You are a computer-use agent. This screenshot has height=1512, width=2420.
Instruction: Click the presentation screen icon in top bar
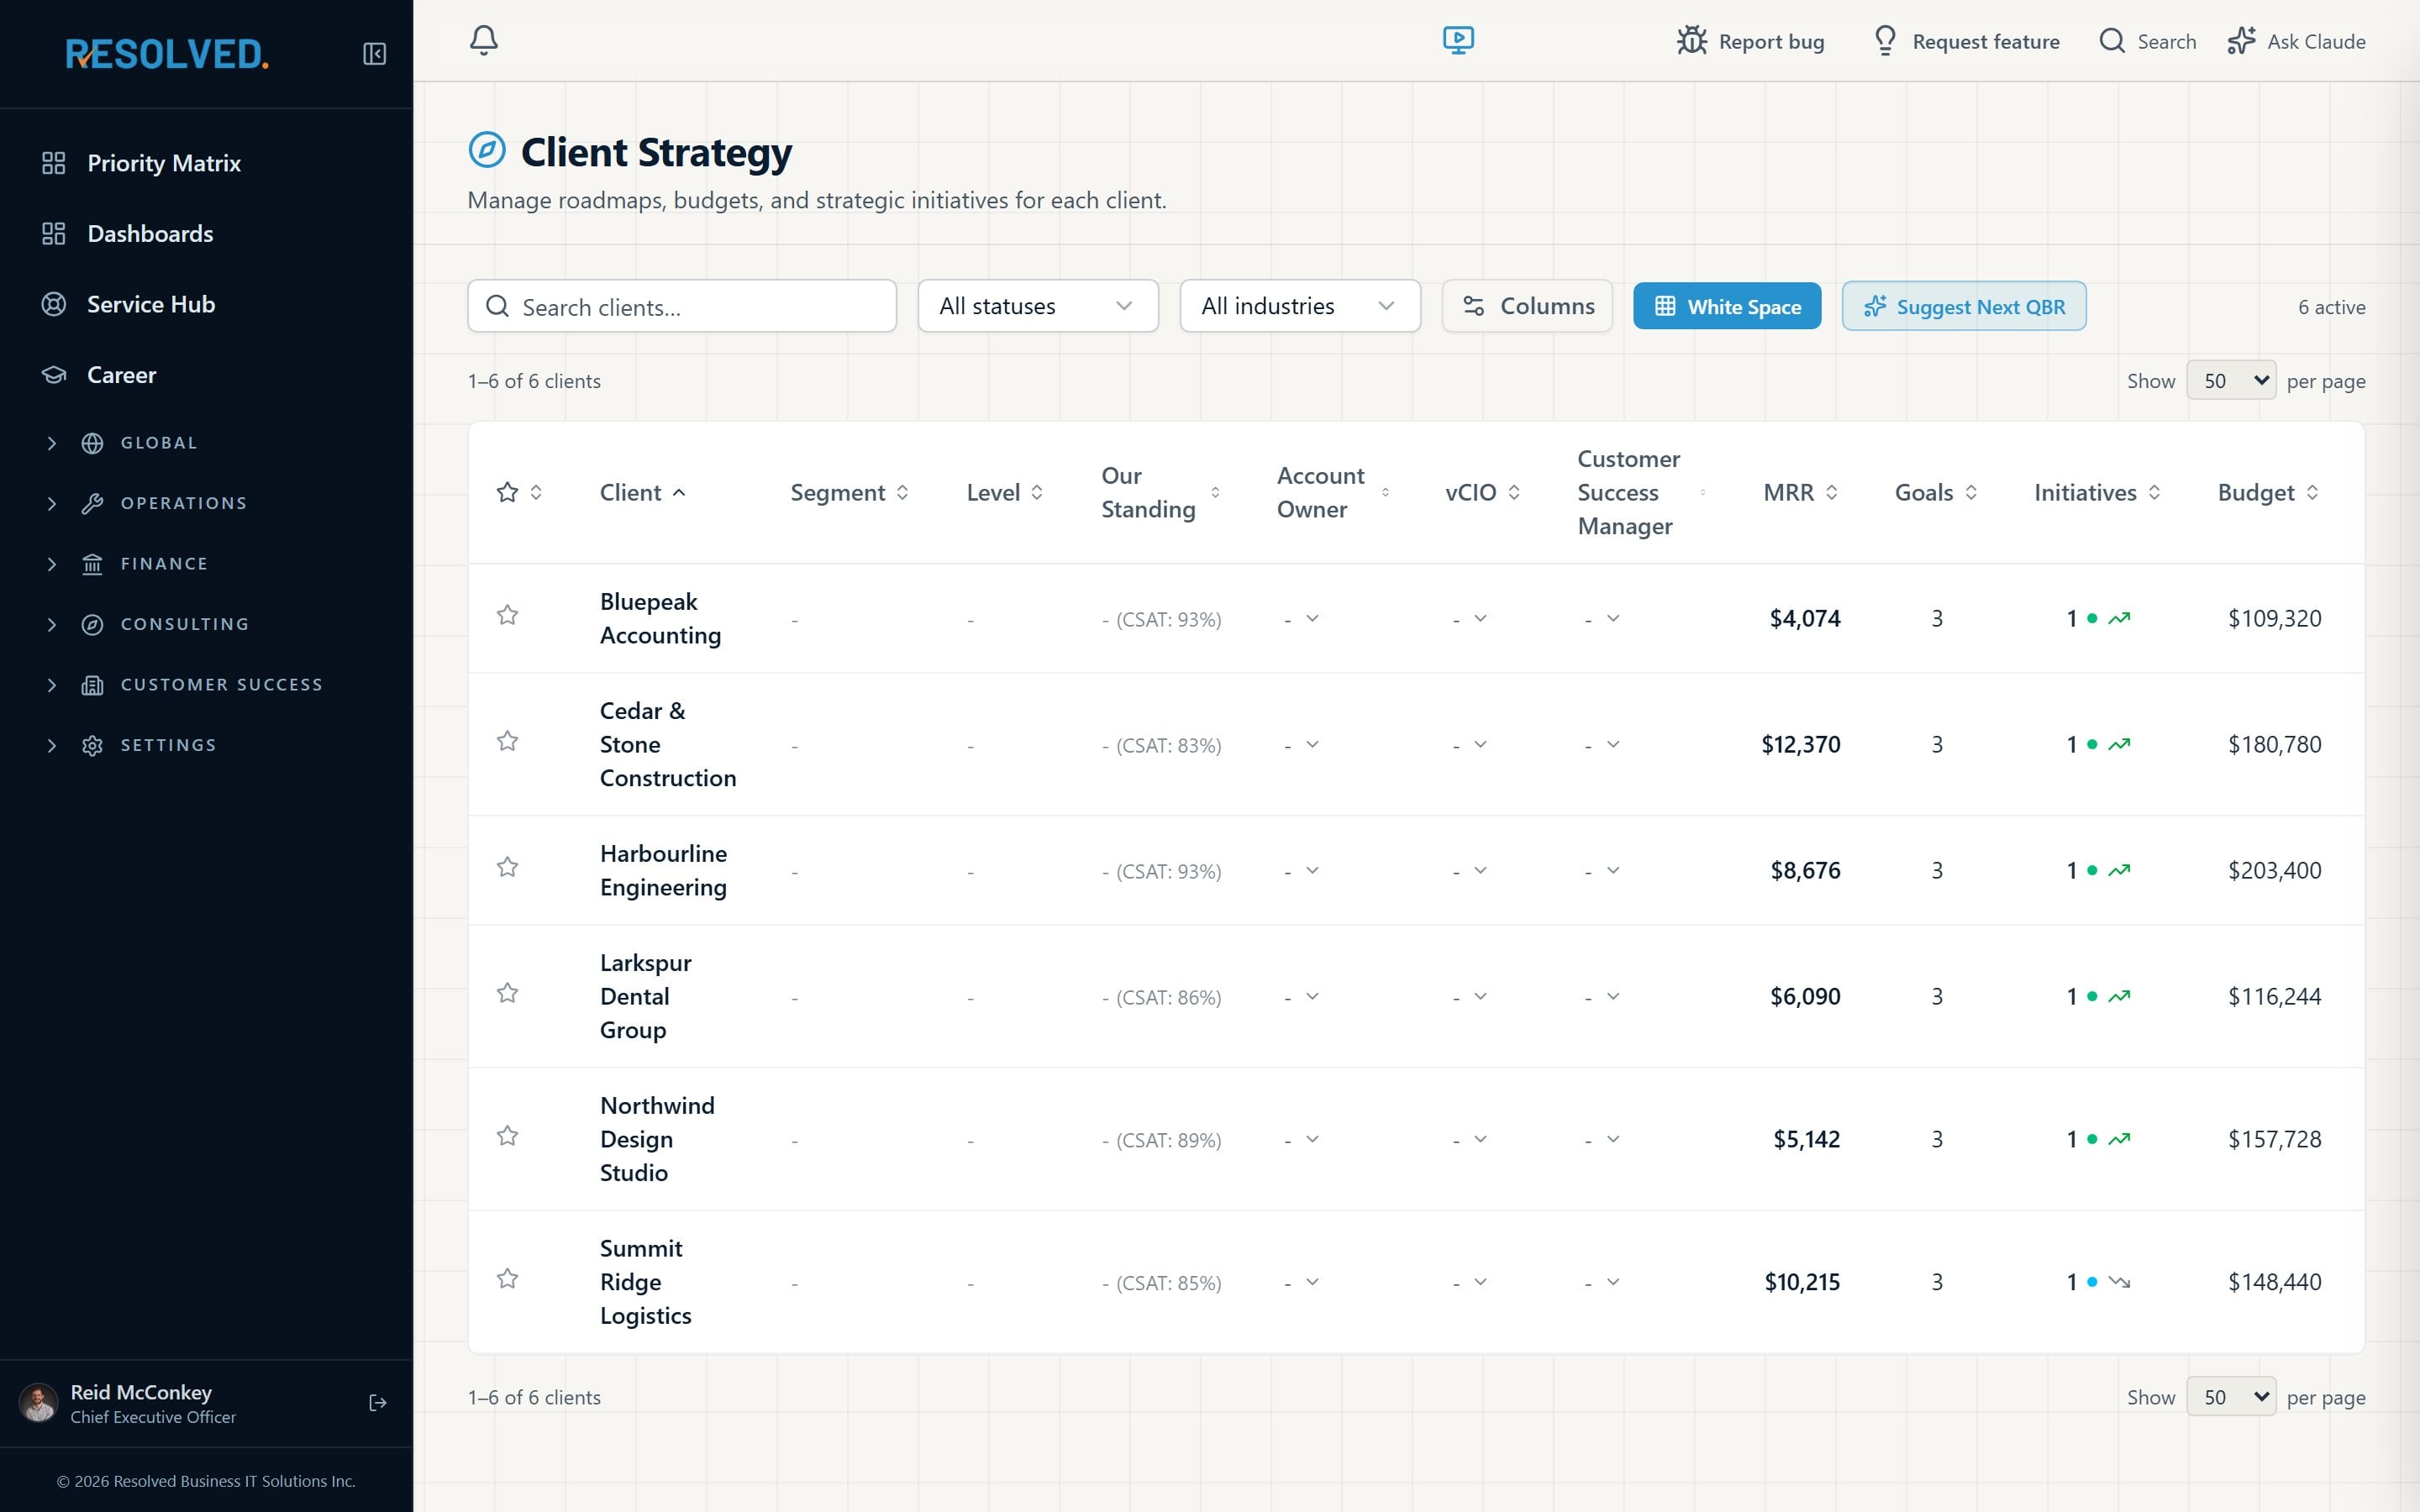[x=1458, y=40]
